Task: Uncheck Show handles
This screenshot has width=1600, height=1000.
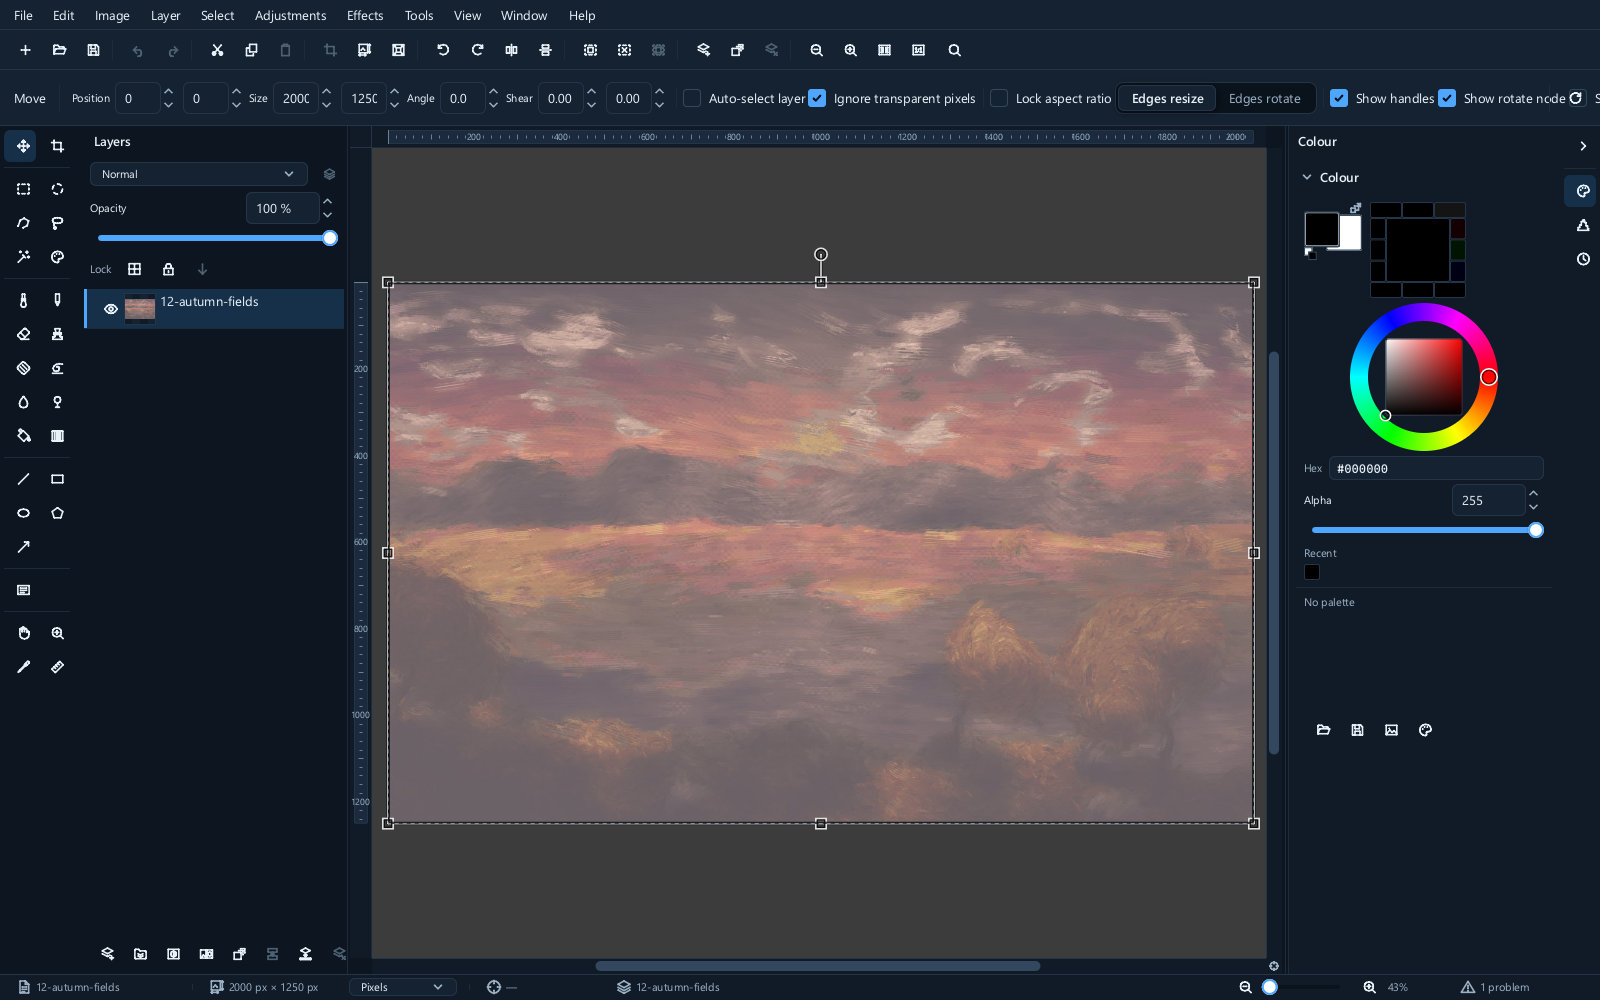Action: tap(1339, 98)
